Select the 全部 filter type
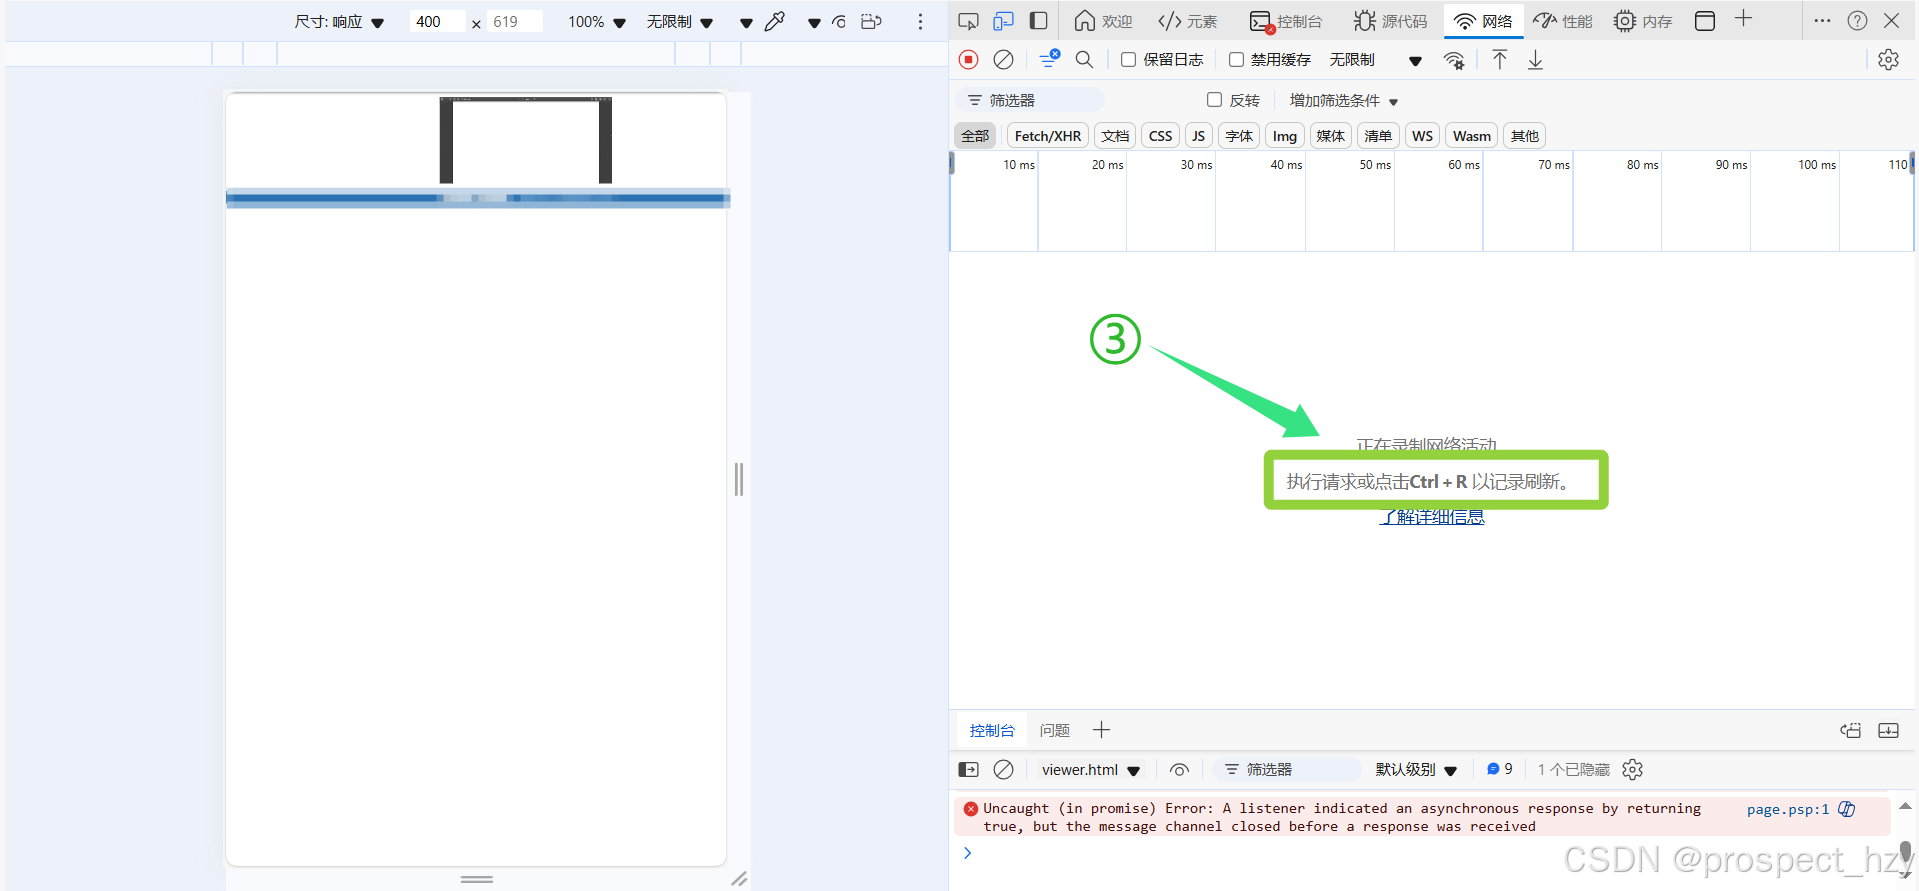This screenshot has width=1919, height=891. [975, 136]
